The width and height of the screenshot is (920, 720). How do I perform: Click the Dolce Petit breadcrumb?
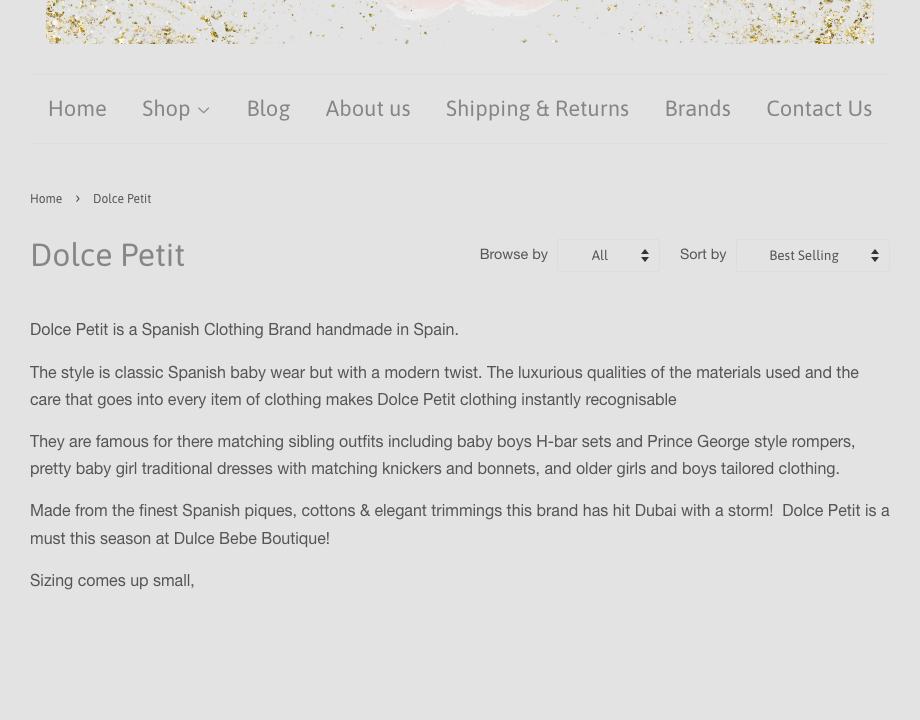[x=122, y=199]
